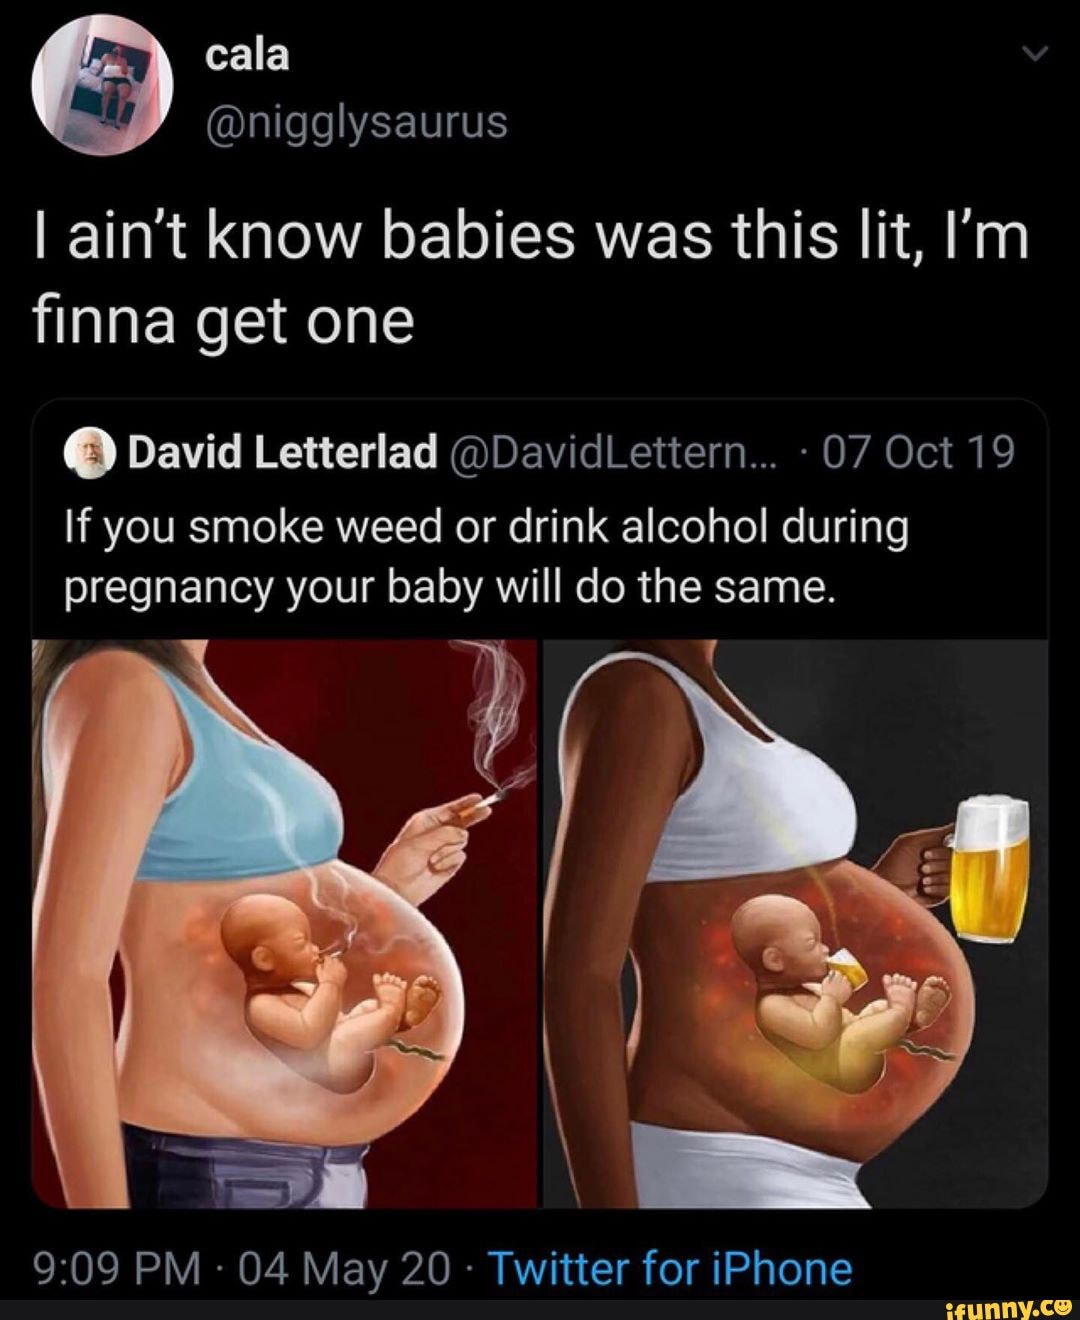Open the @nigglysaurus handle
This screenshot has height=1320, width=1080.
pyautogui.click(x=355, y=123)
